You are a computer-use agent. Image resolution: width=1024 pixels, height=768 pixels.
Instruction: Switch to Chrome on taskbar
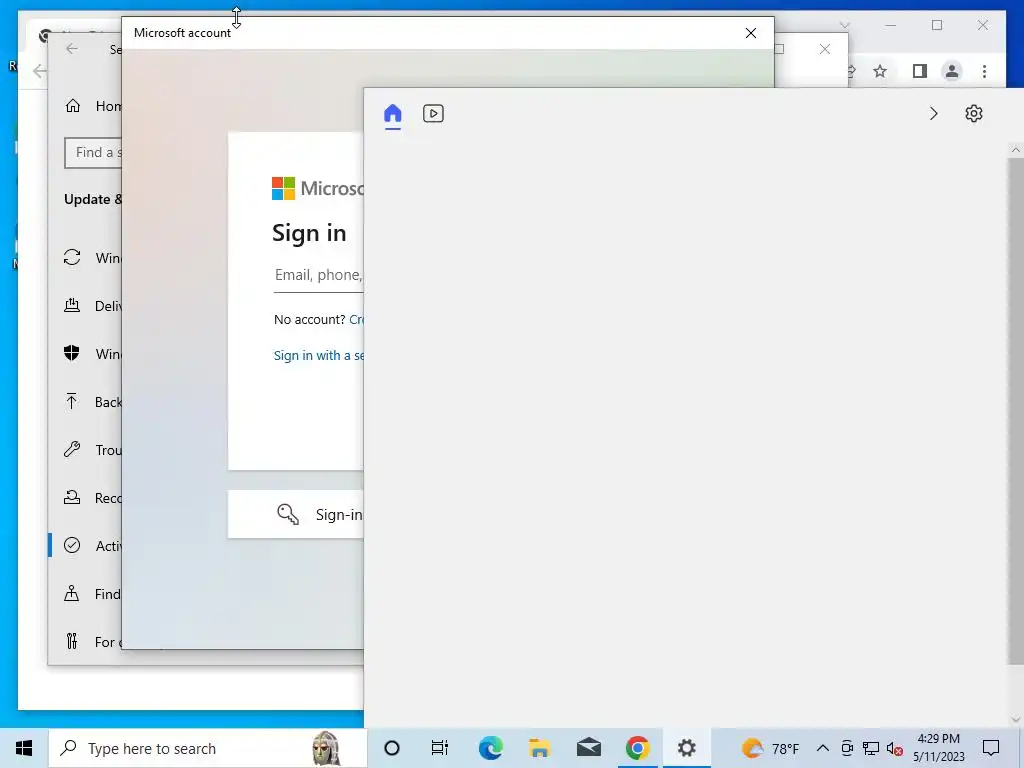click(x=637, y=748)
